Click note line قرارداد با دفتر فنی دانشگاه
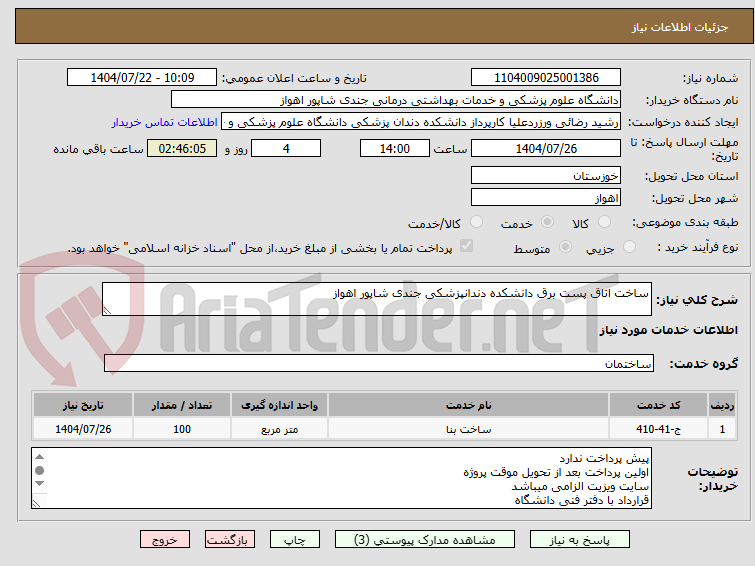755x566 pixels. point(582,500)
